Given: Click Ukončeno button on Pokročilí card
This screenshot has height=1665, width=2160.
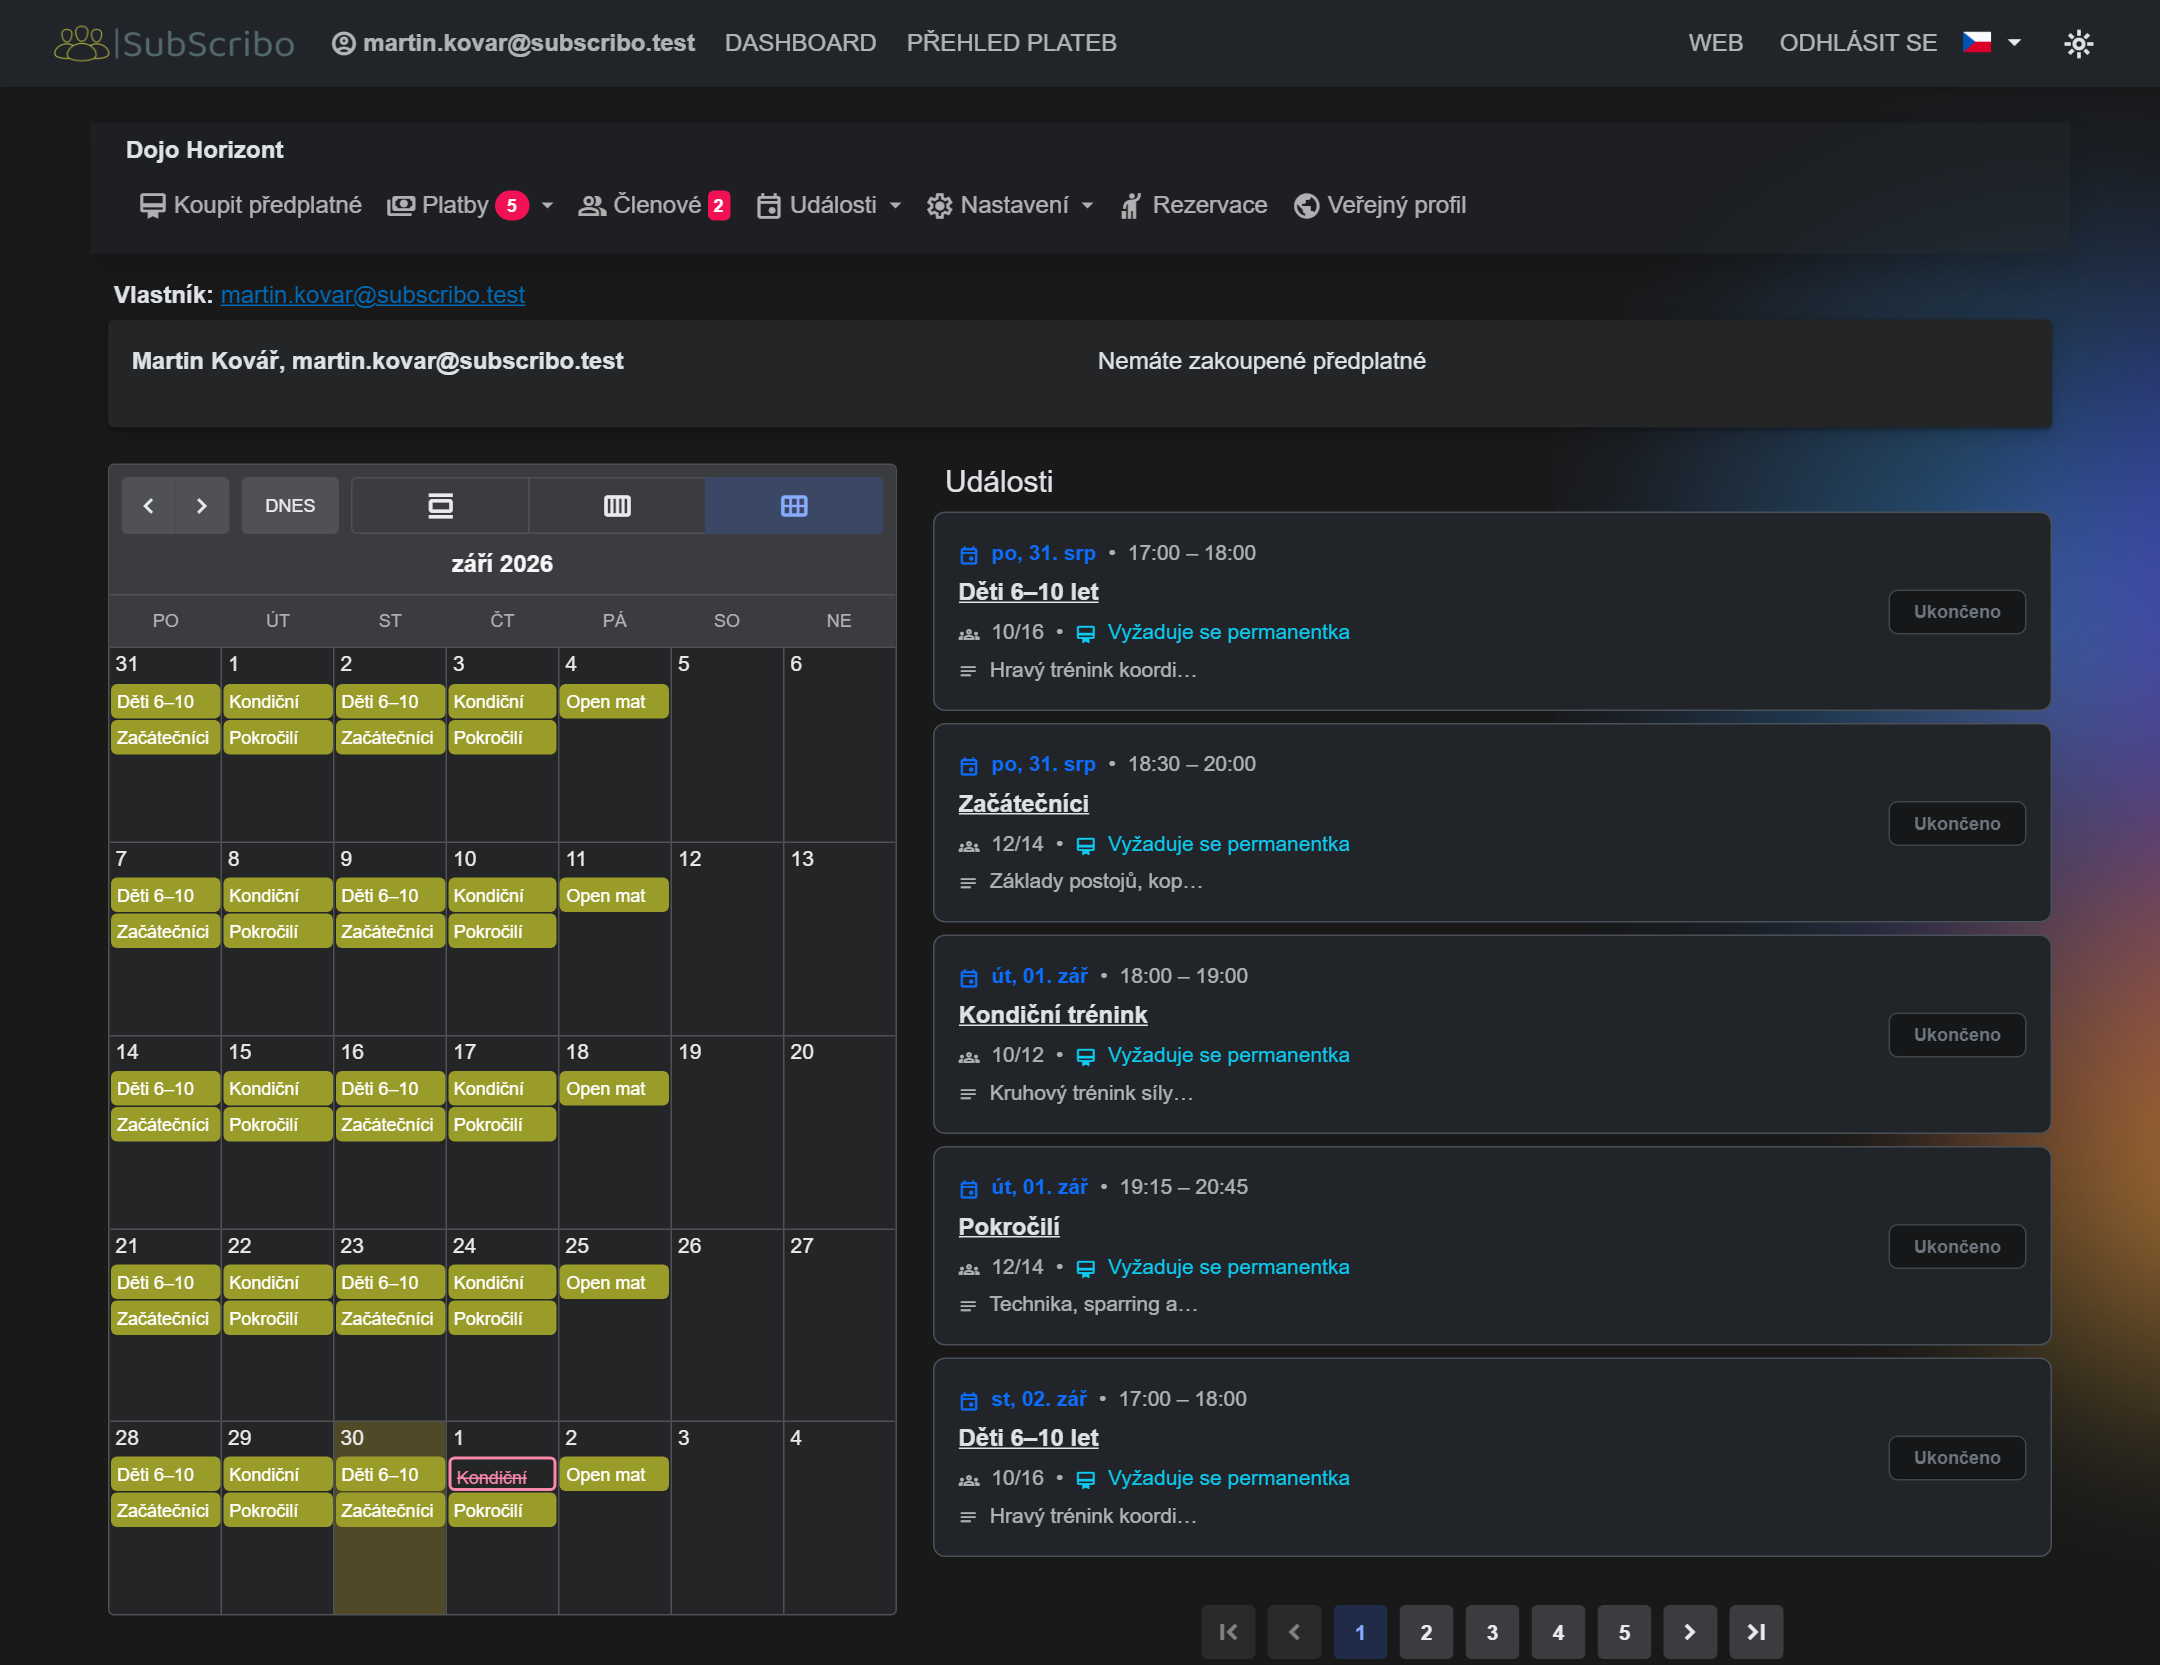Looking at the screenshot, I should coord(1957,1247).
